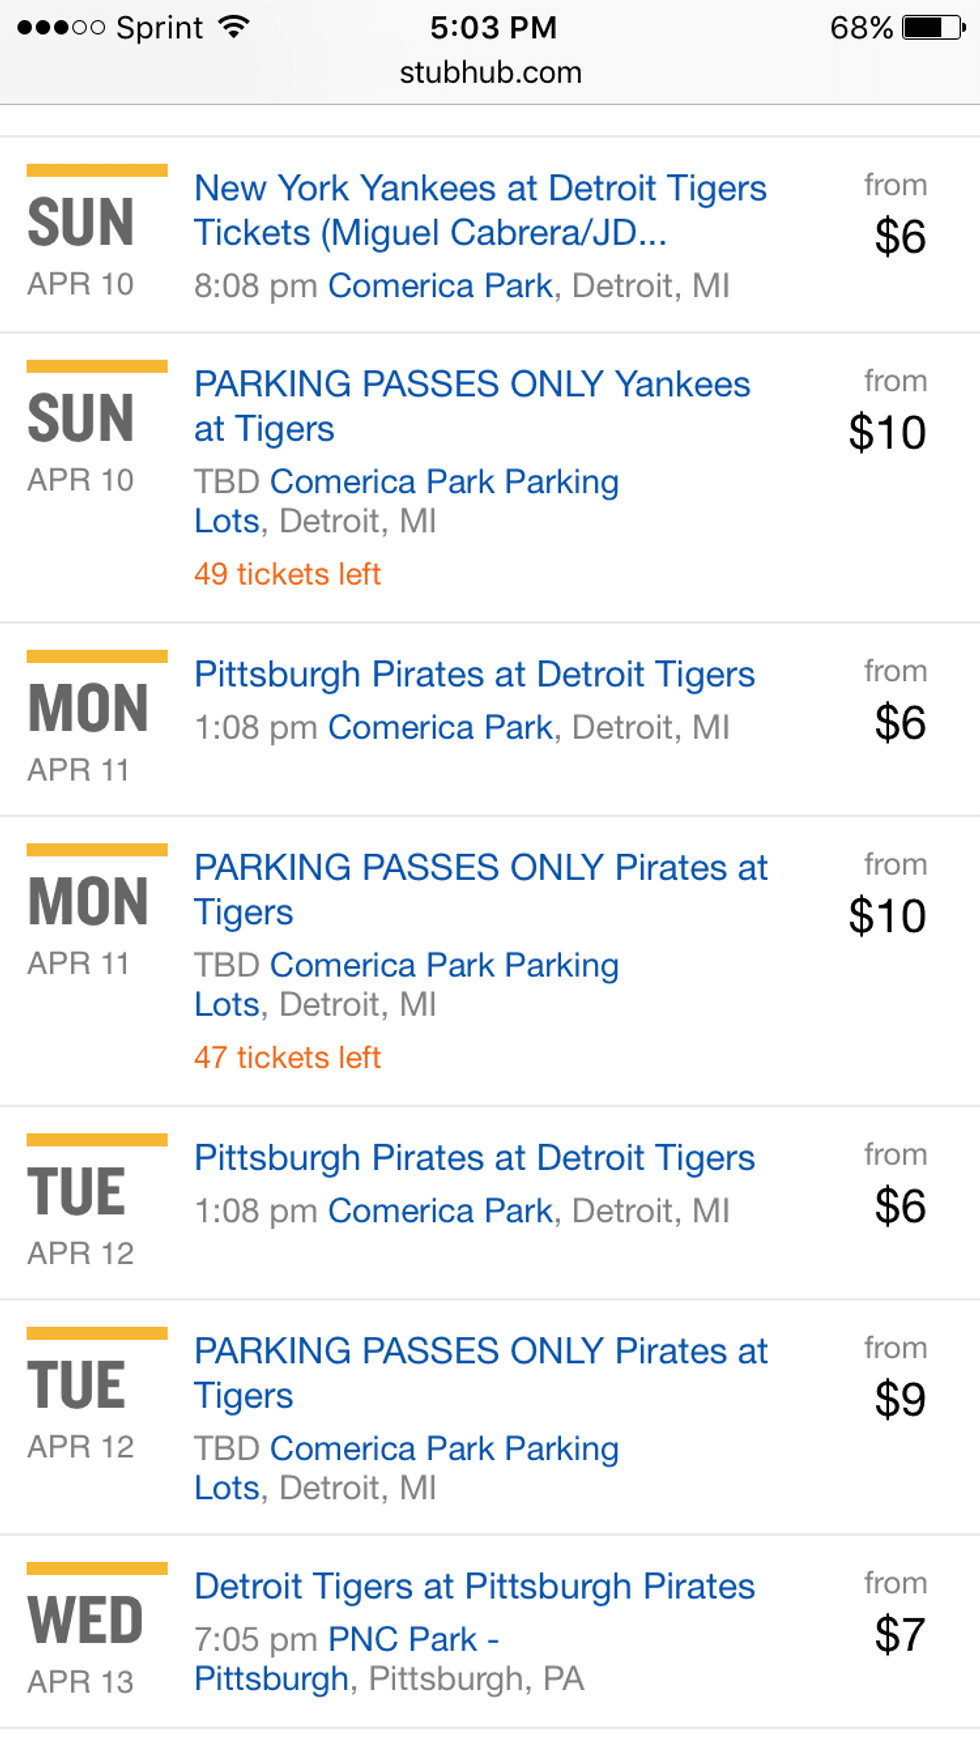
Task: Tap PNC Park - Pittsburgh venue link
Action: click(347, 1659)
